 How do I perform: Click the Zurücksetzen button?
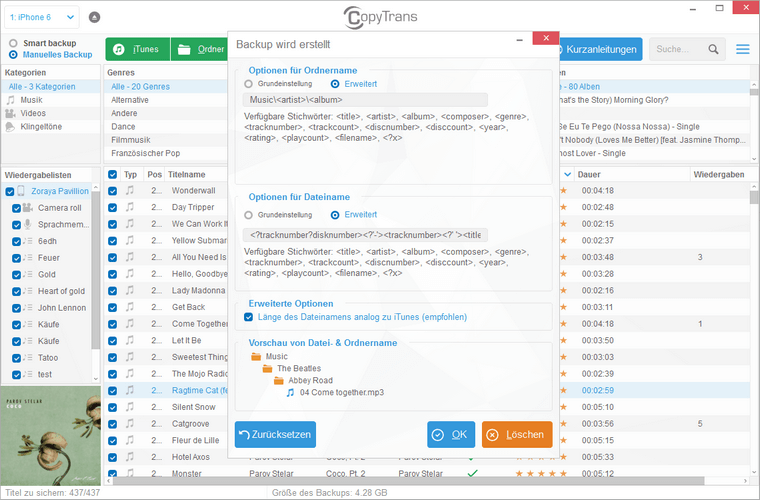point(275,435)
